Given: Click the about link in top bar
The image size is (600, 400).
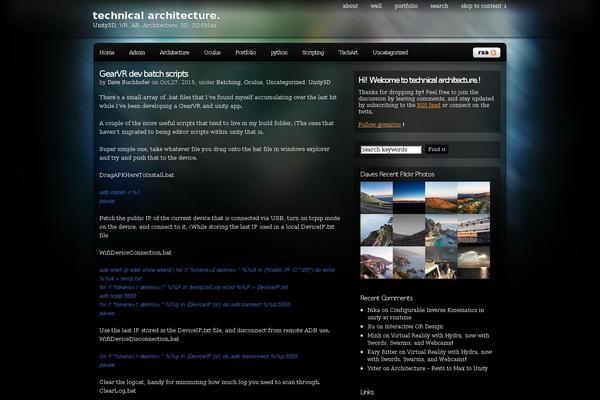Looking at the screenshot, I should click(x=350, y=6).
